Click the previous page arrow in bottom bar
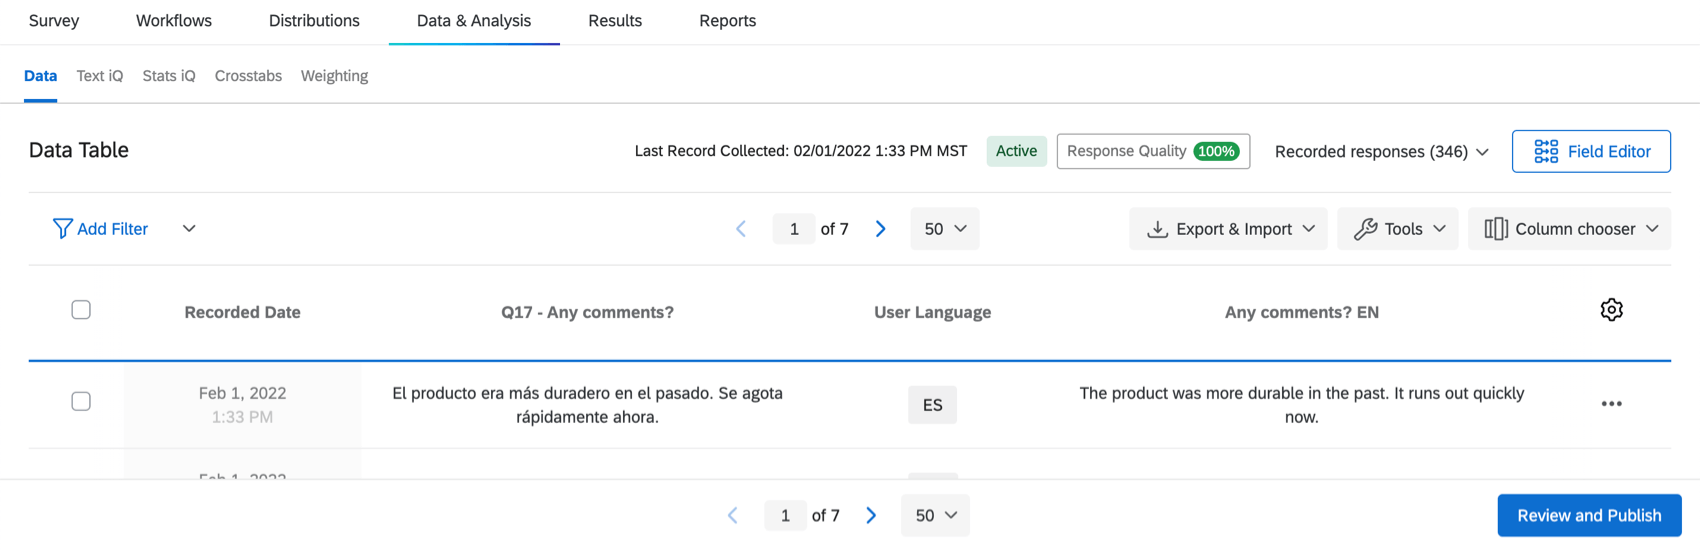Image resolution: width=1700 pixels, height=550 pixels. coord(733,515)
